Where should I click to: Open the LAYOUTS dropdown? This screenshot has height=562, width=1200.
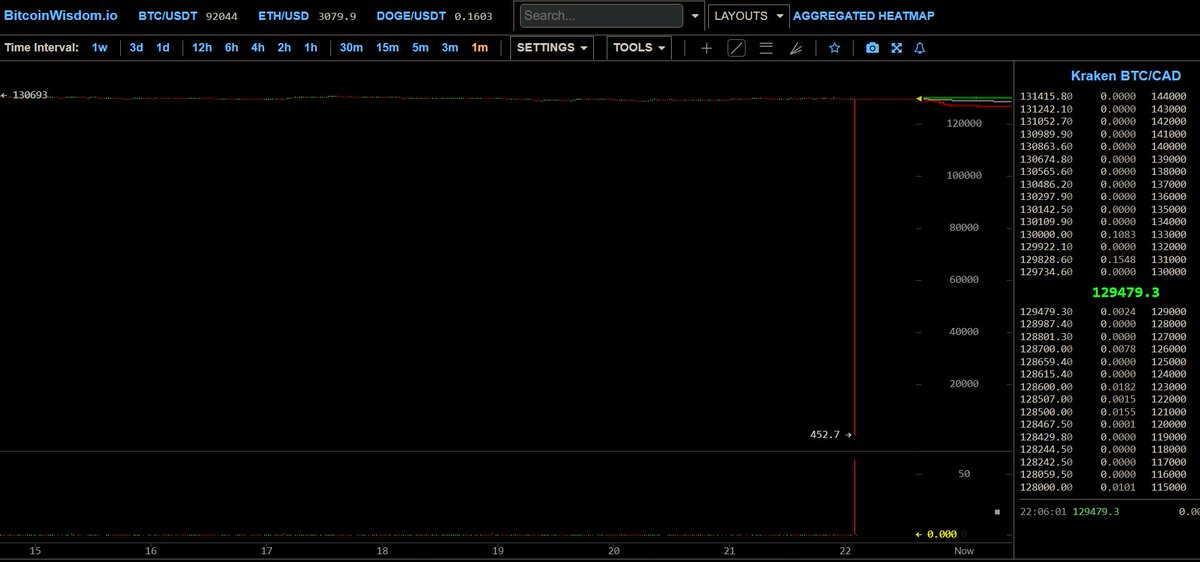tap(748, 16)
